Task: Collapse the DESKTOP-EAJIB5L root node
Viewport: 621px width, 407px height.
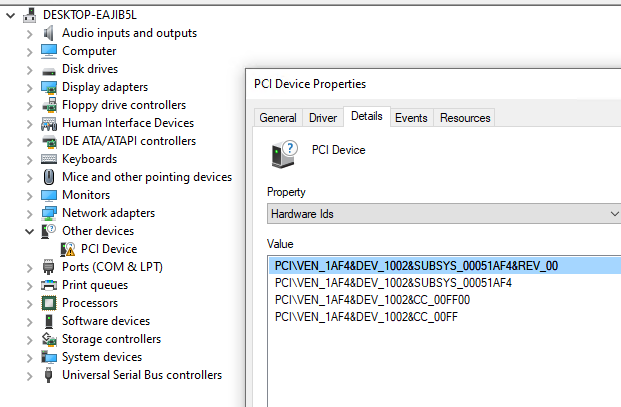Action: tap(11, 15)
